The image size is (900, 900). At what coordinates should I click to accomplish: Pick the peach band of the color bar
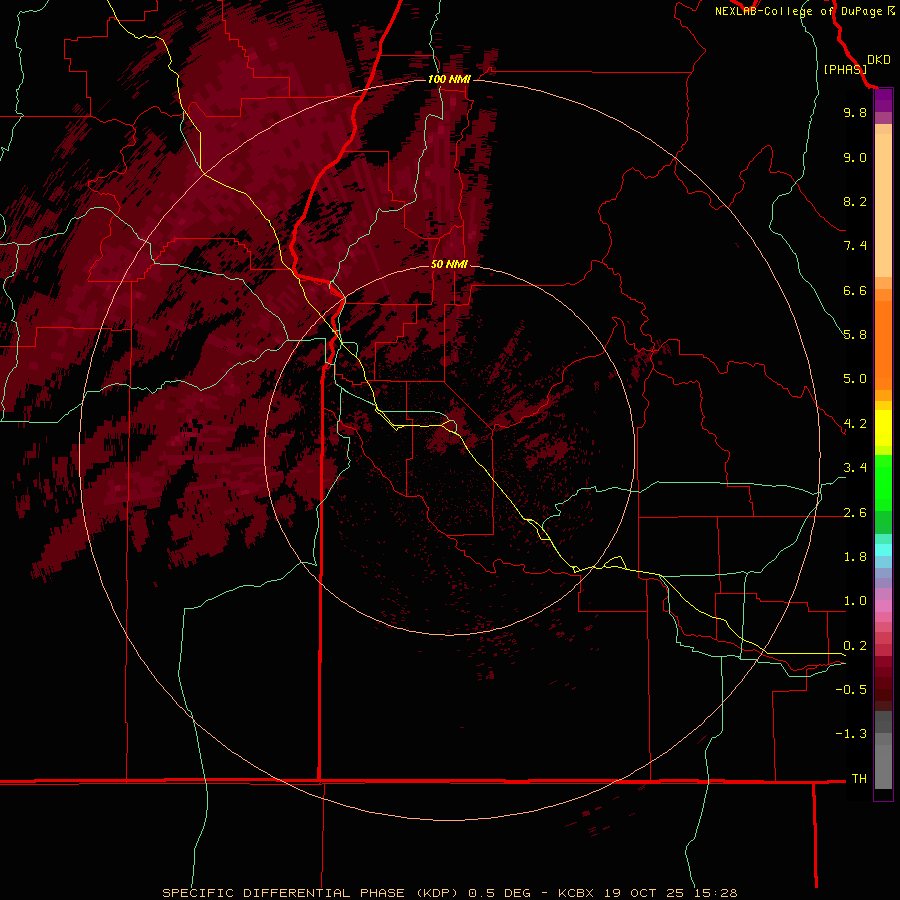click(883, 205)
